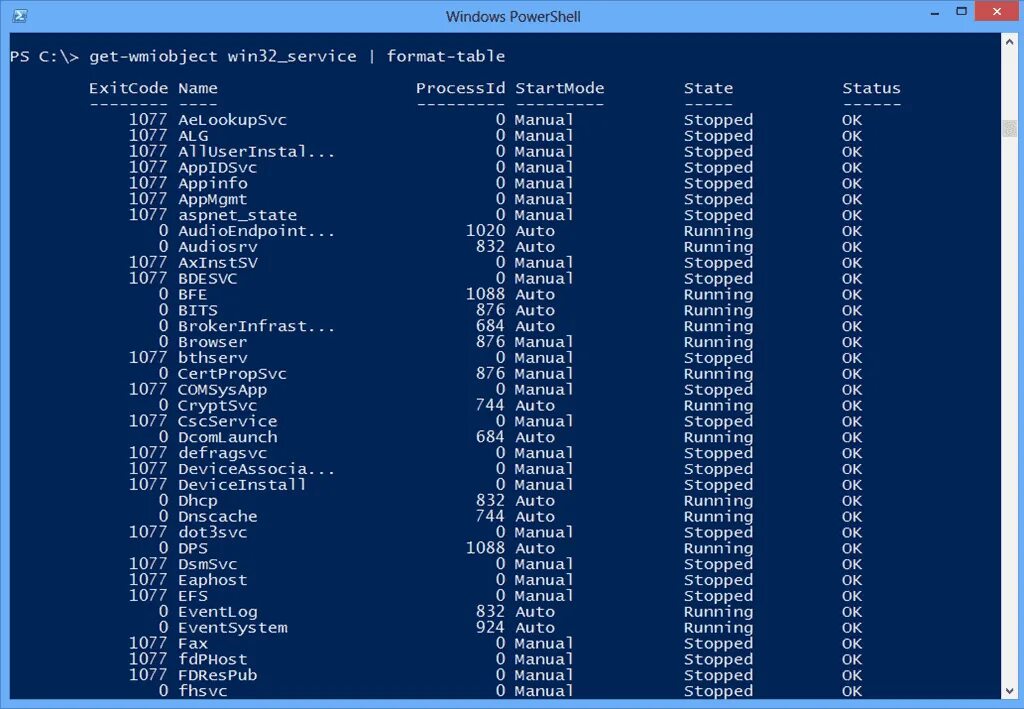Select the BDESVC service name

click(208, 279)
